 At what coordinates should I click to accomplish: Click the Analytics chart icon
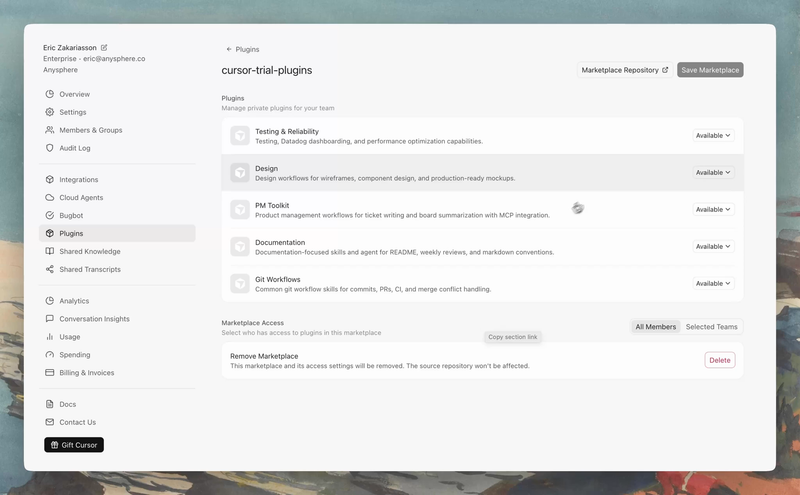49,301
